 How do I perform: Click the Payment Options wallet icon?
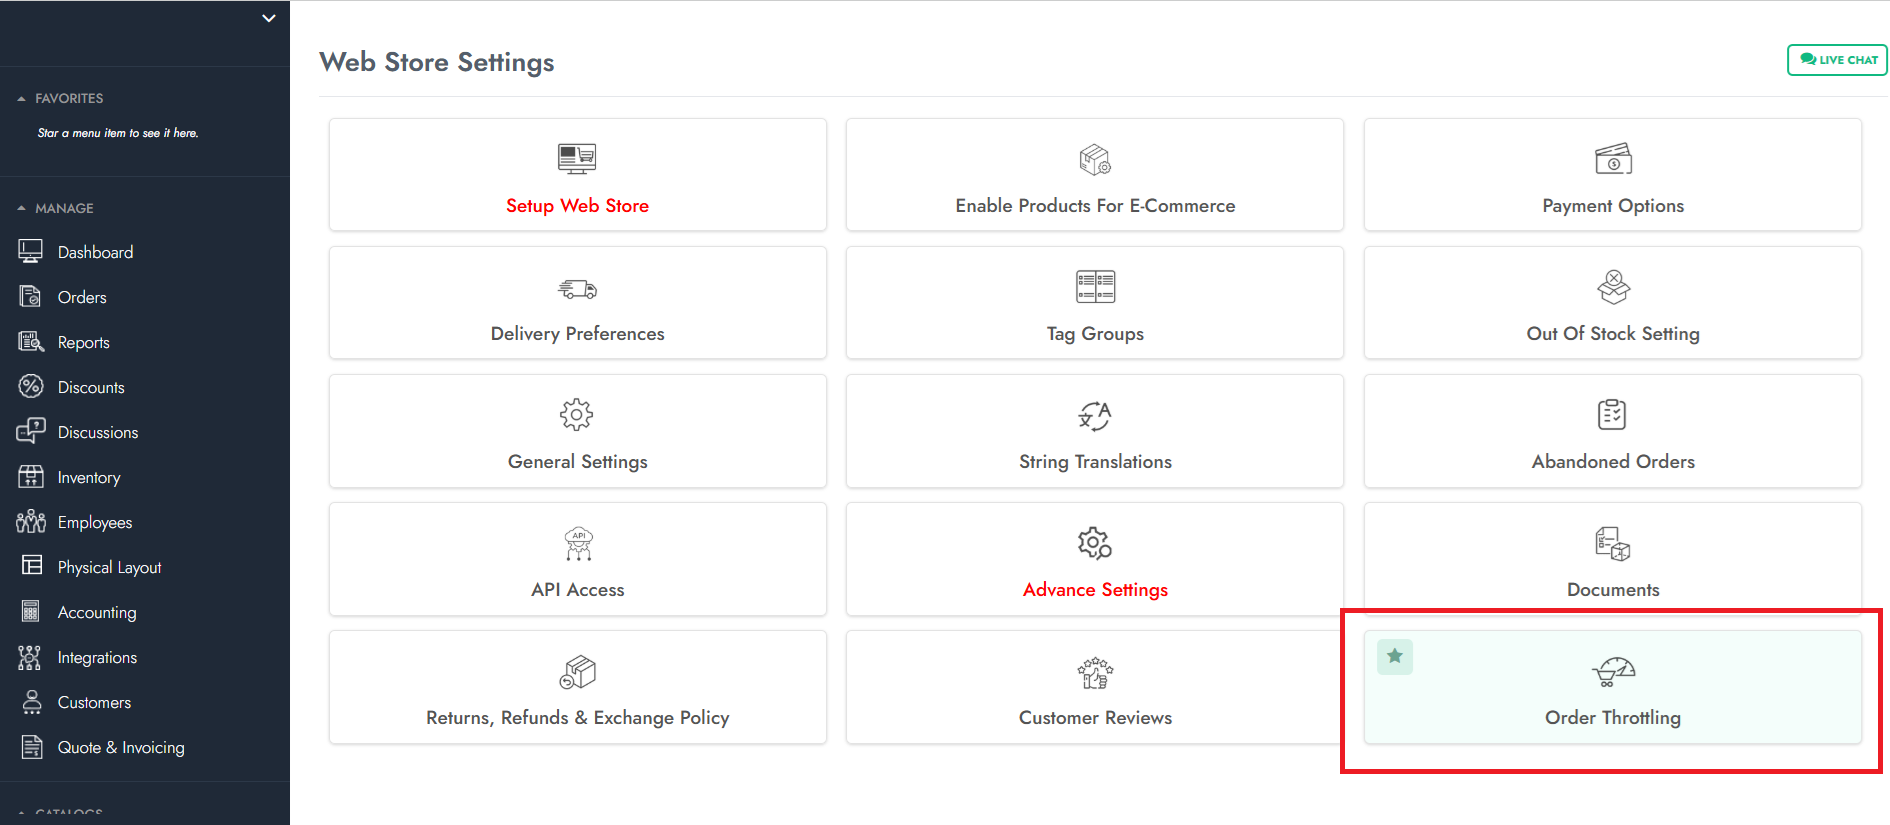[x=1612, y=158]
